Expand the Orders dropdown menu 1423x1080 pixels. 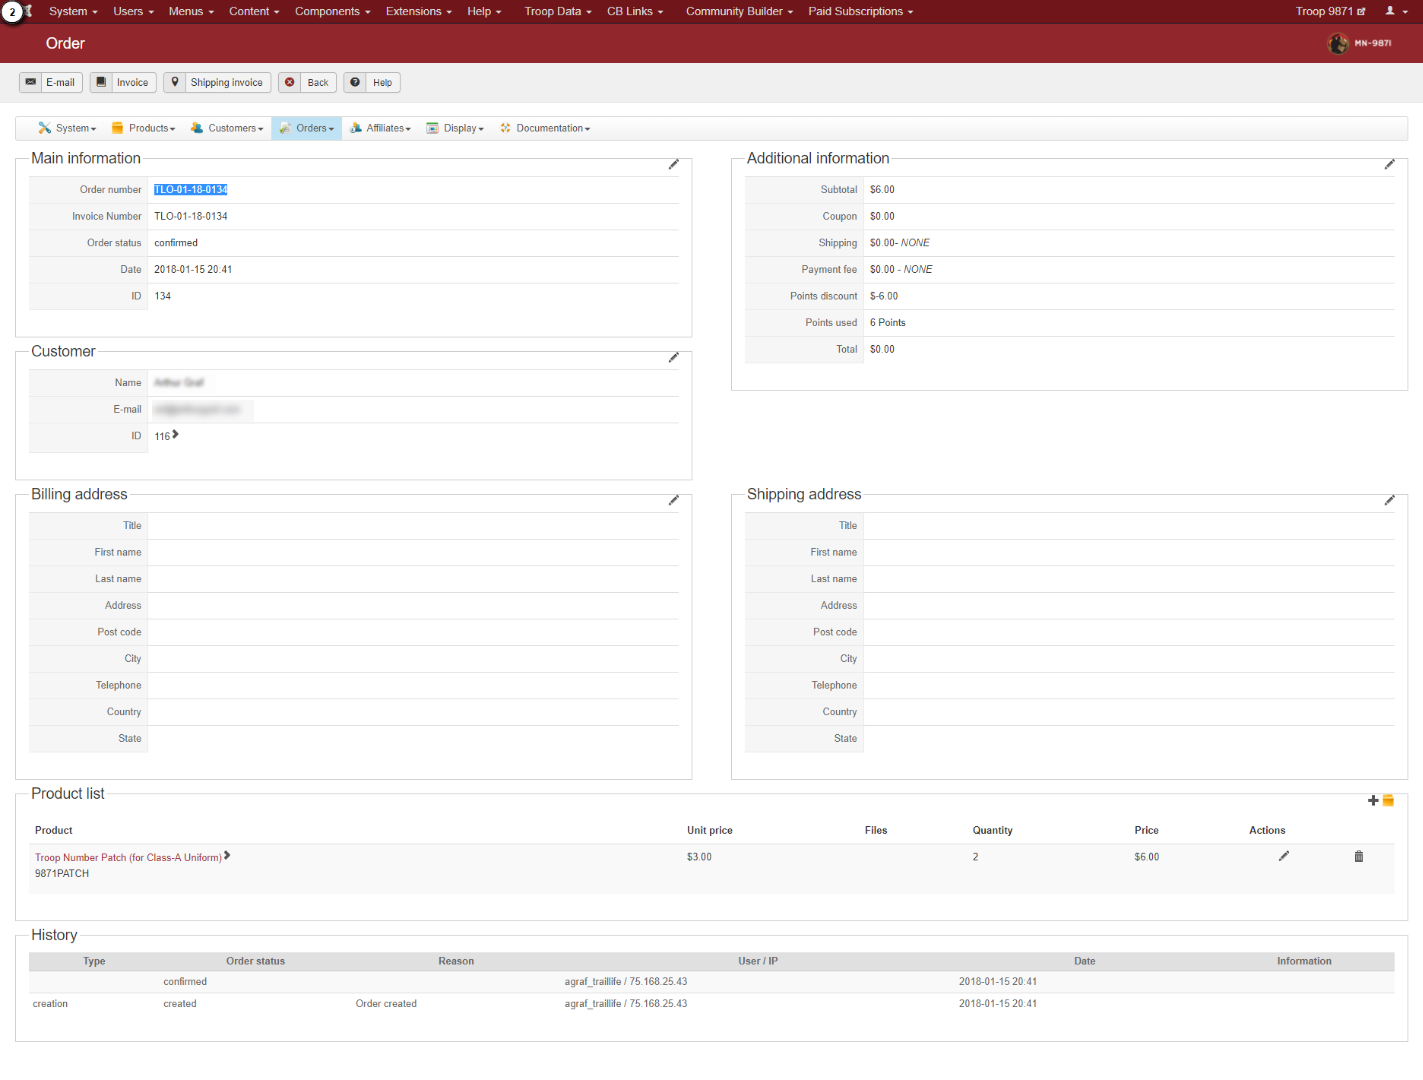[307, 129]
